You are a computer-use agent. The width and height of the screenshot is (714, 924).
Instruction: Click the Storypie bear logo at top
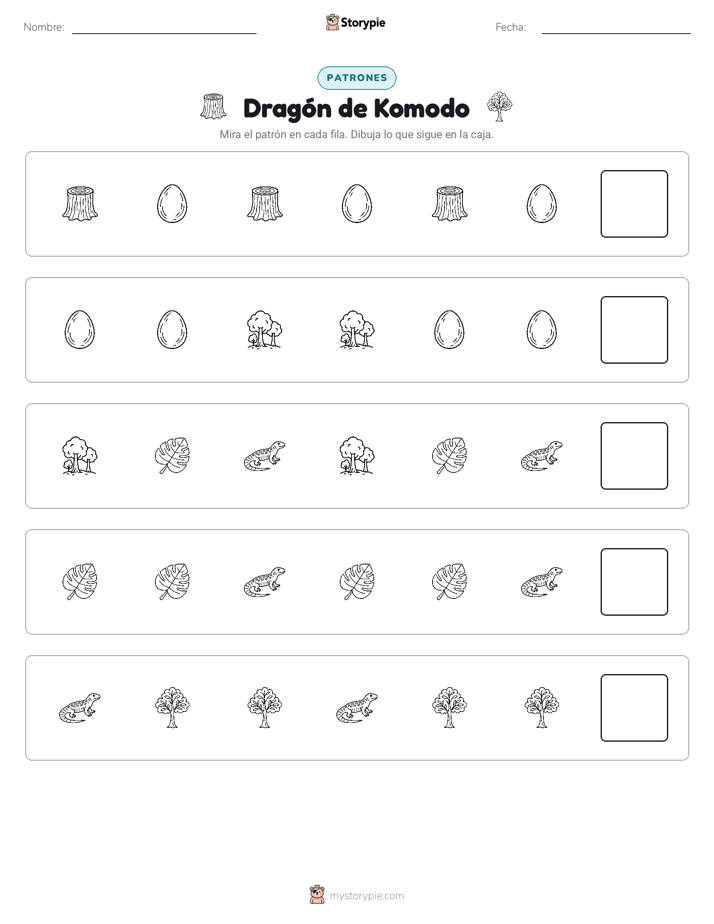(x=332, y=22)
